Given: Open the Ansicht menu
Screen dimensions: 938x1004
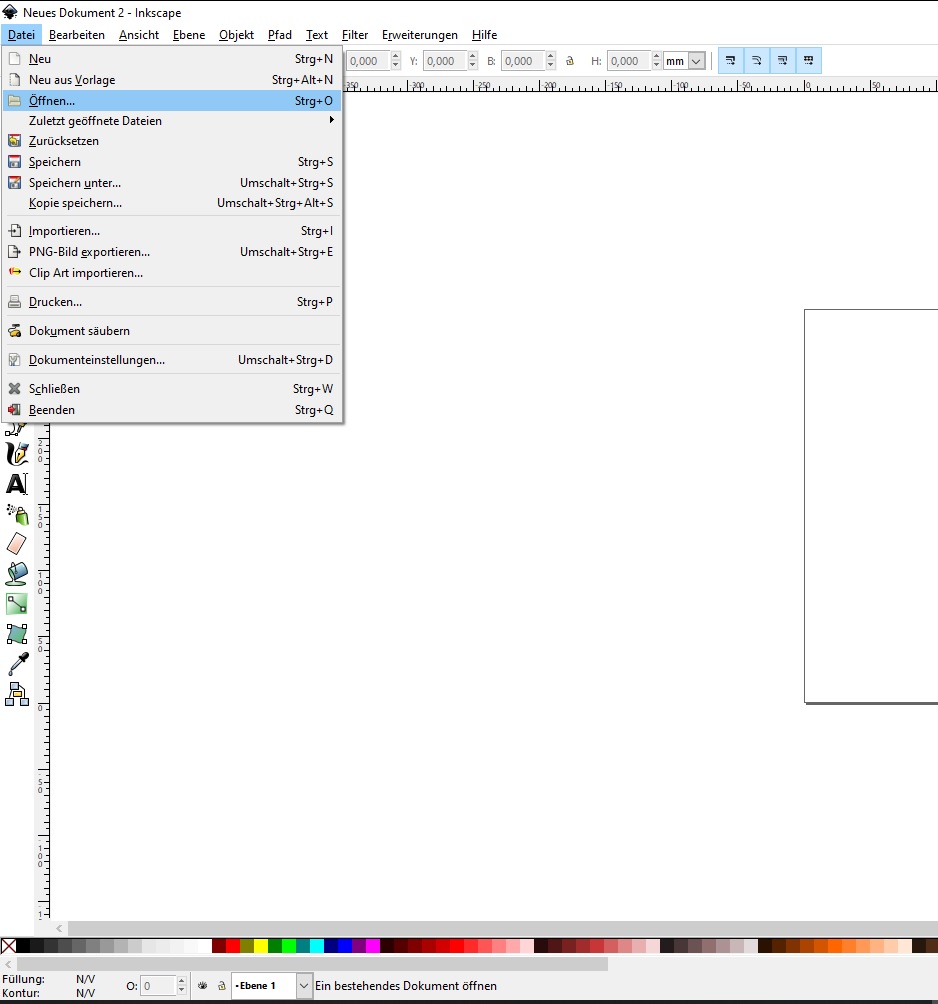Looking at the screenshot, I should 139,35.
